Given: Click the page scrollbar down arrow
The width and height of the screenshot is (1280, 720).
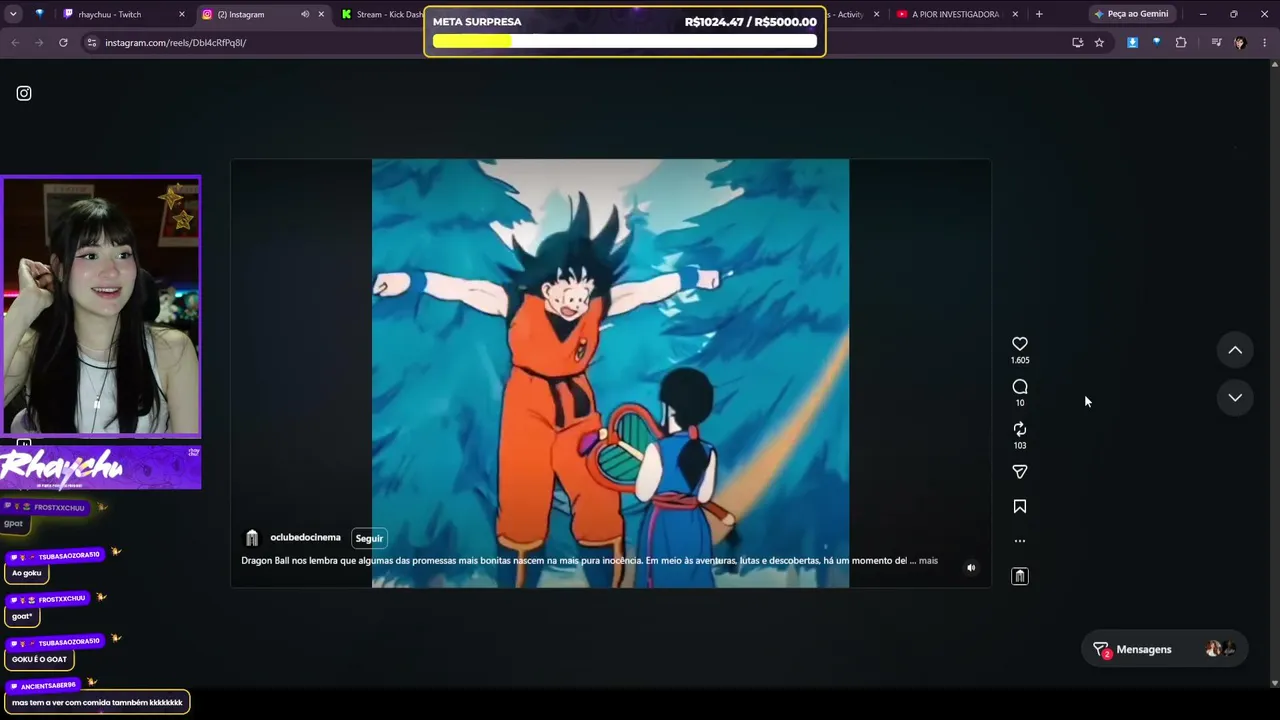Looking at the screenshot, I should pos(1274,683).
